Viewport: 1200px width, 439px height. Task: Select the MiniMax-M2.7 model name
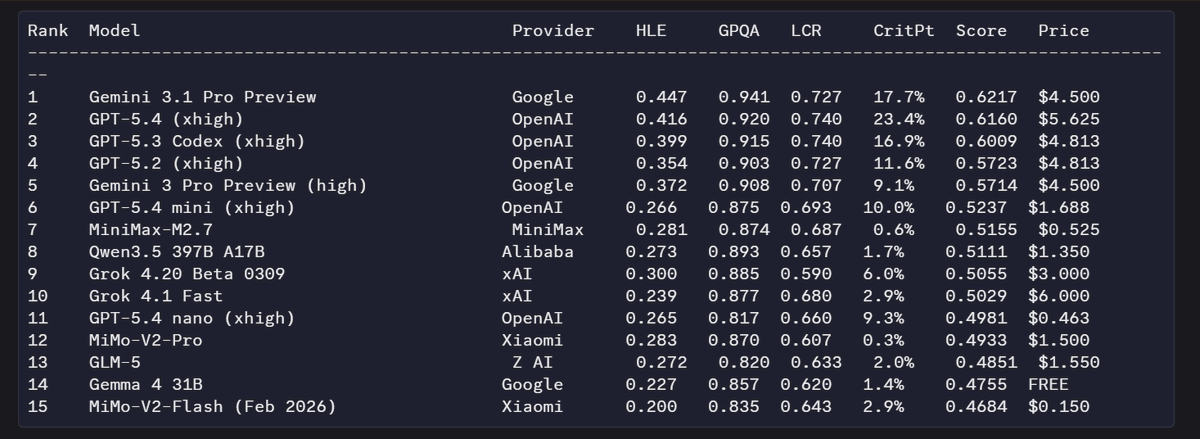pyautogui.click(x=151, y=230)
